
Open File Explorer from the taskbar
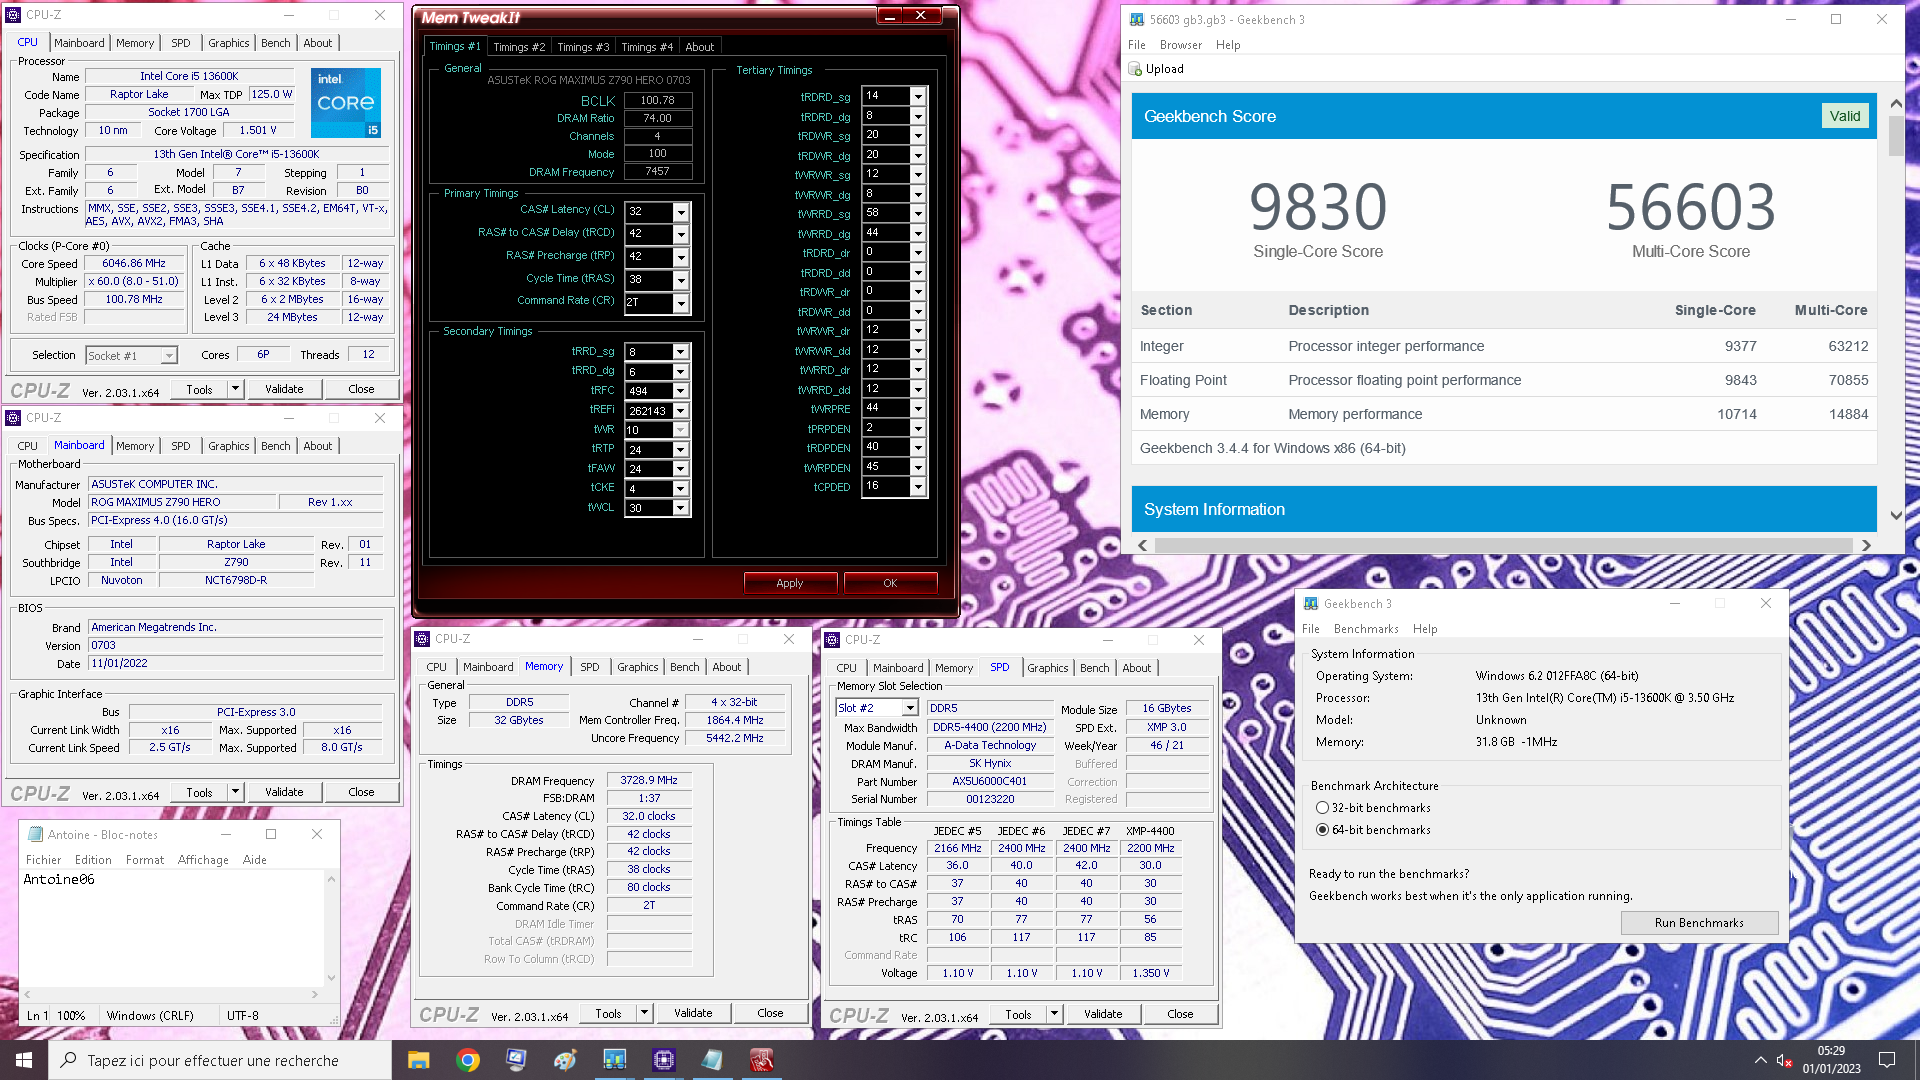coord(418,1060)
